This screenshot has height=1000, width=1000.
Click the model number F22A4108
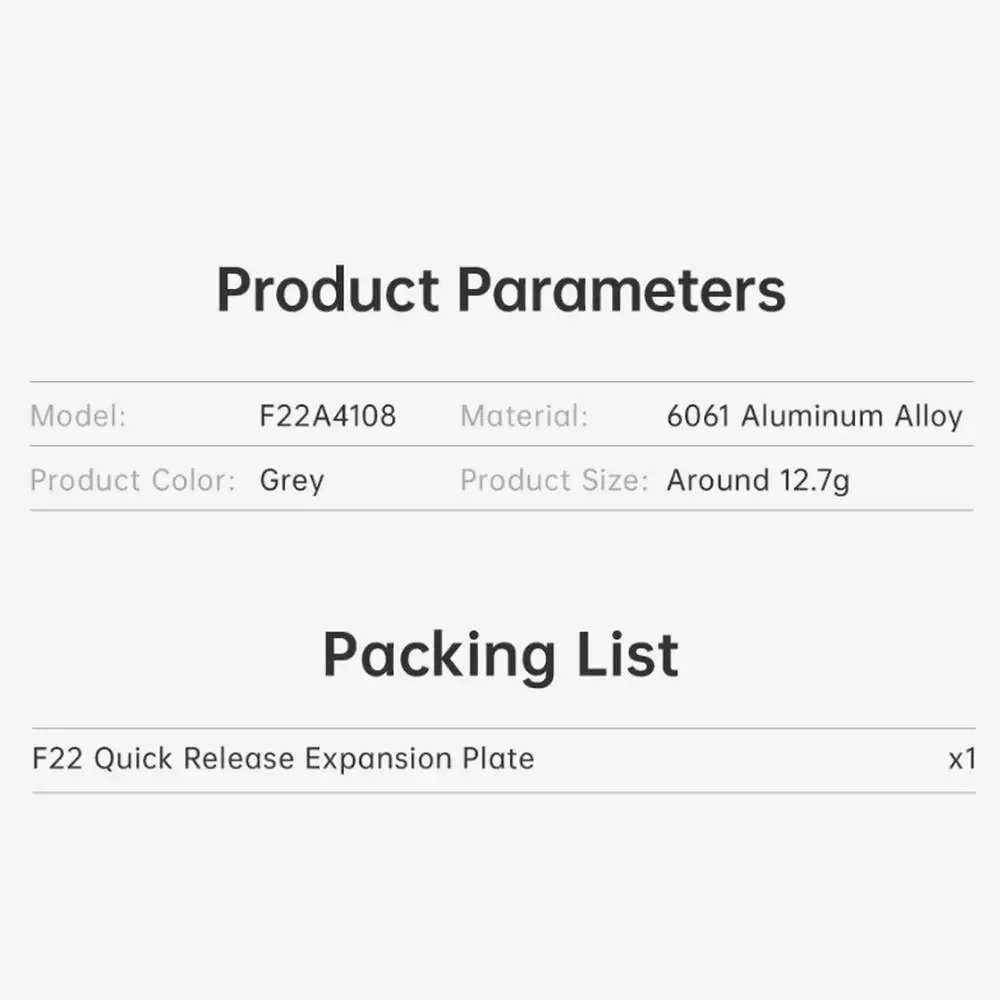tap(328, 416)
